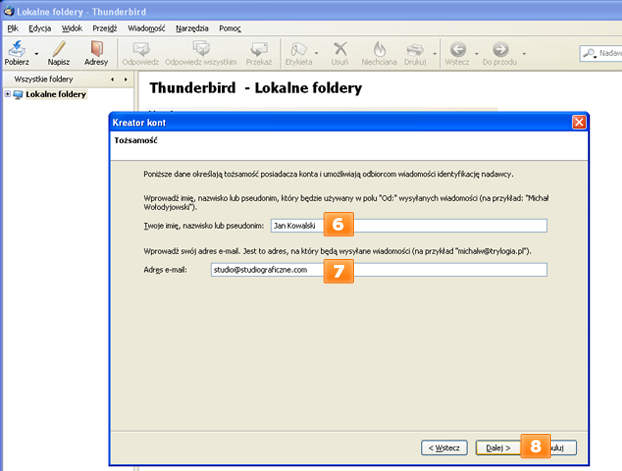
Task: Open the Edycja menu
Action: (40, 28)
